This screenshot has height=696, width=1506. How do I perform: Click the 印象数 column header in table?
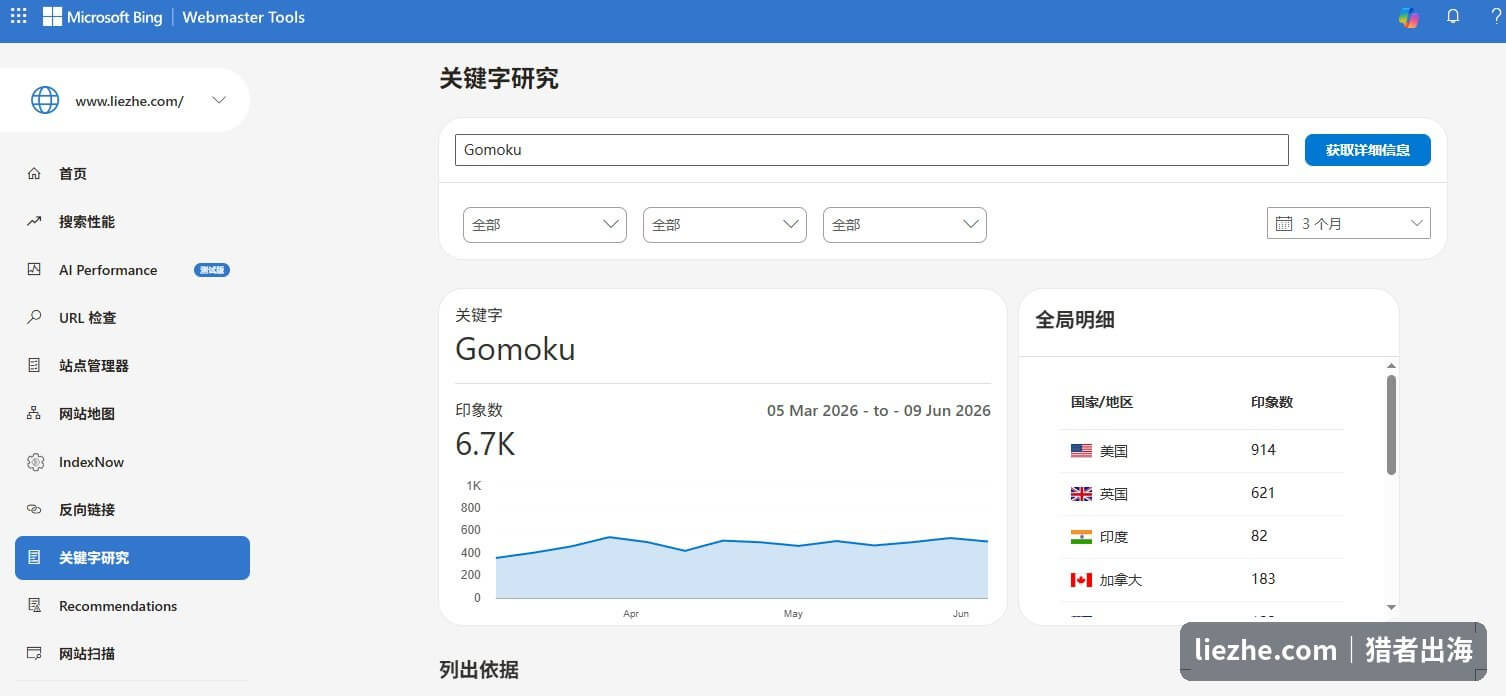pyautogui.click(x=1272, y=402)
